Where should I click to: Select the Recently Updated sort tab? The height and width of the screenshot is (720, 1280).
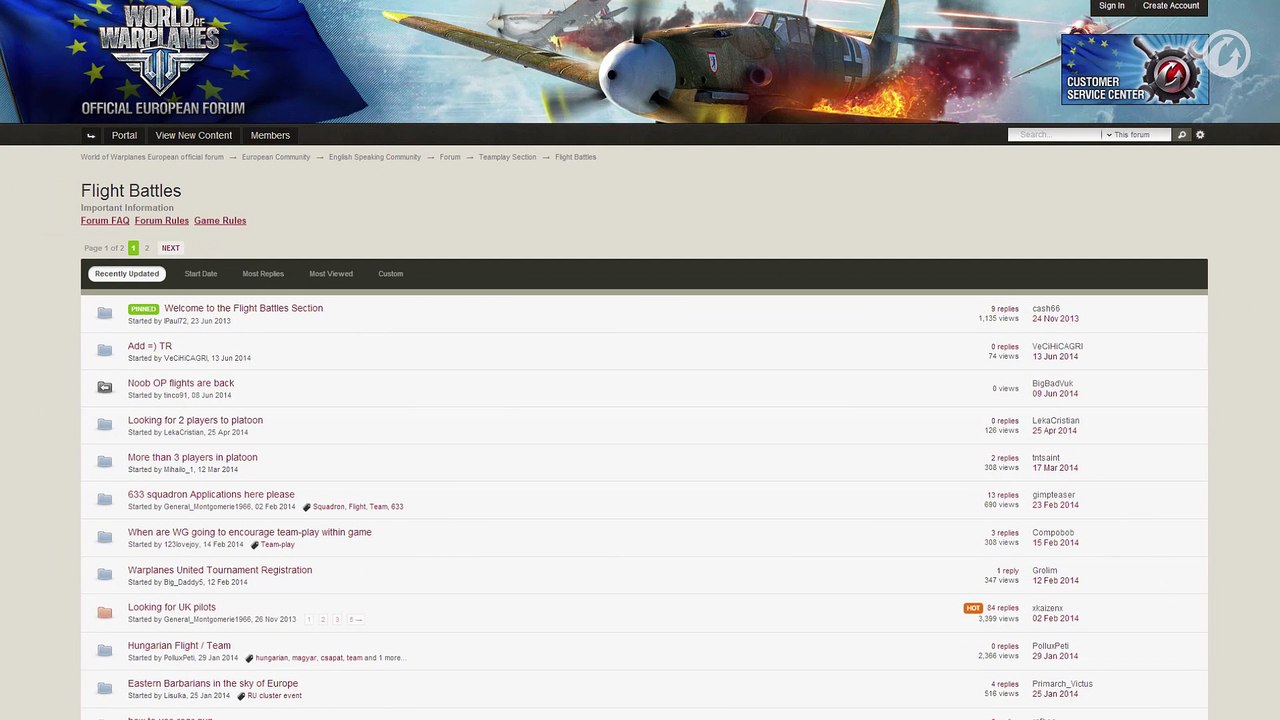coord(127,274)
